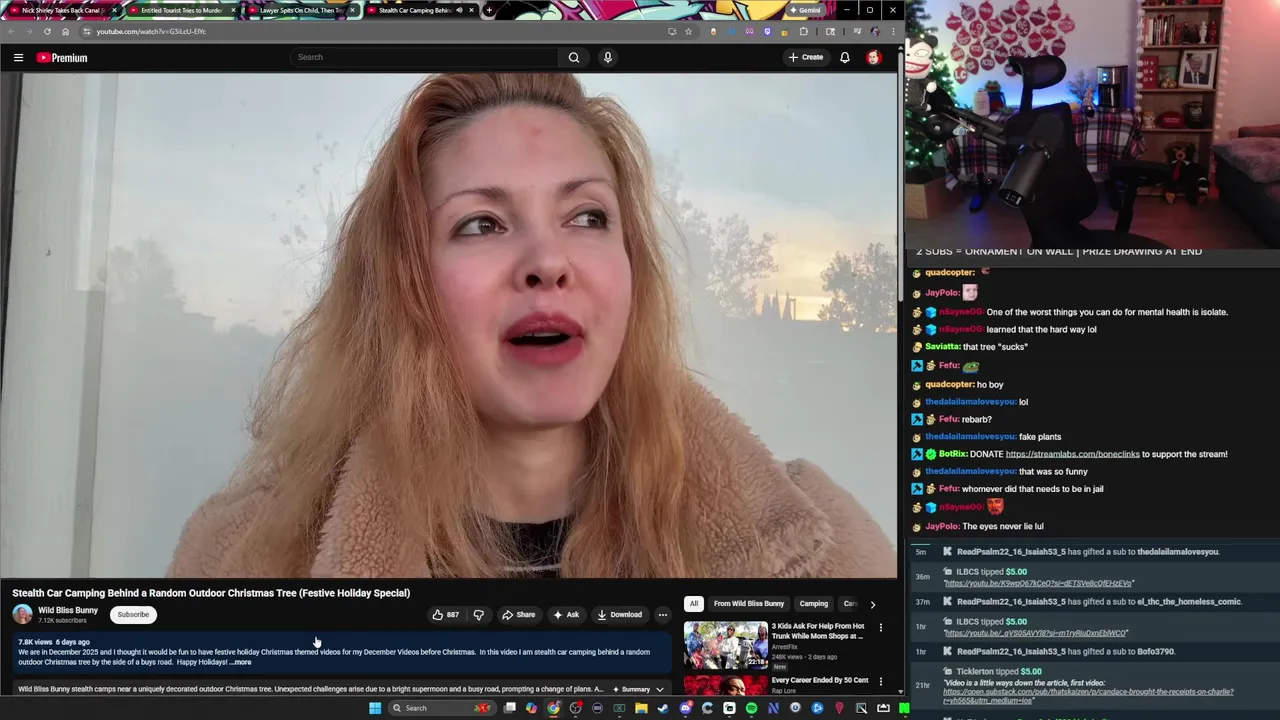Switch to Entitled Tourist Tries to Murder tab

coord(181,10)
